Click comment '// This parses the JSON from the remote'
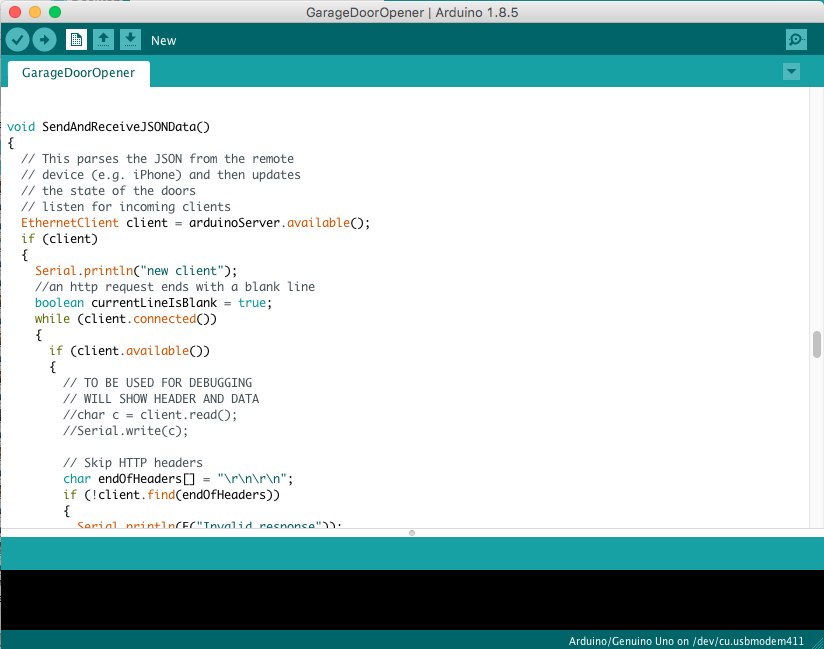Viewport: 824px width, 649px height. click(x=158, y=159)
